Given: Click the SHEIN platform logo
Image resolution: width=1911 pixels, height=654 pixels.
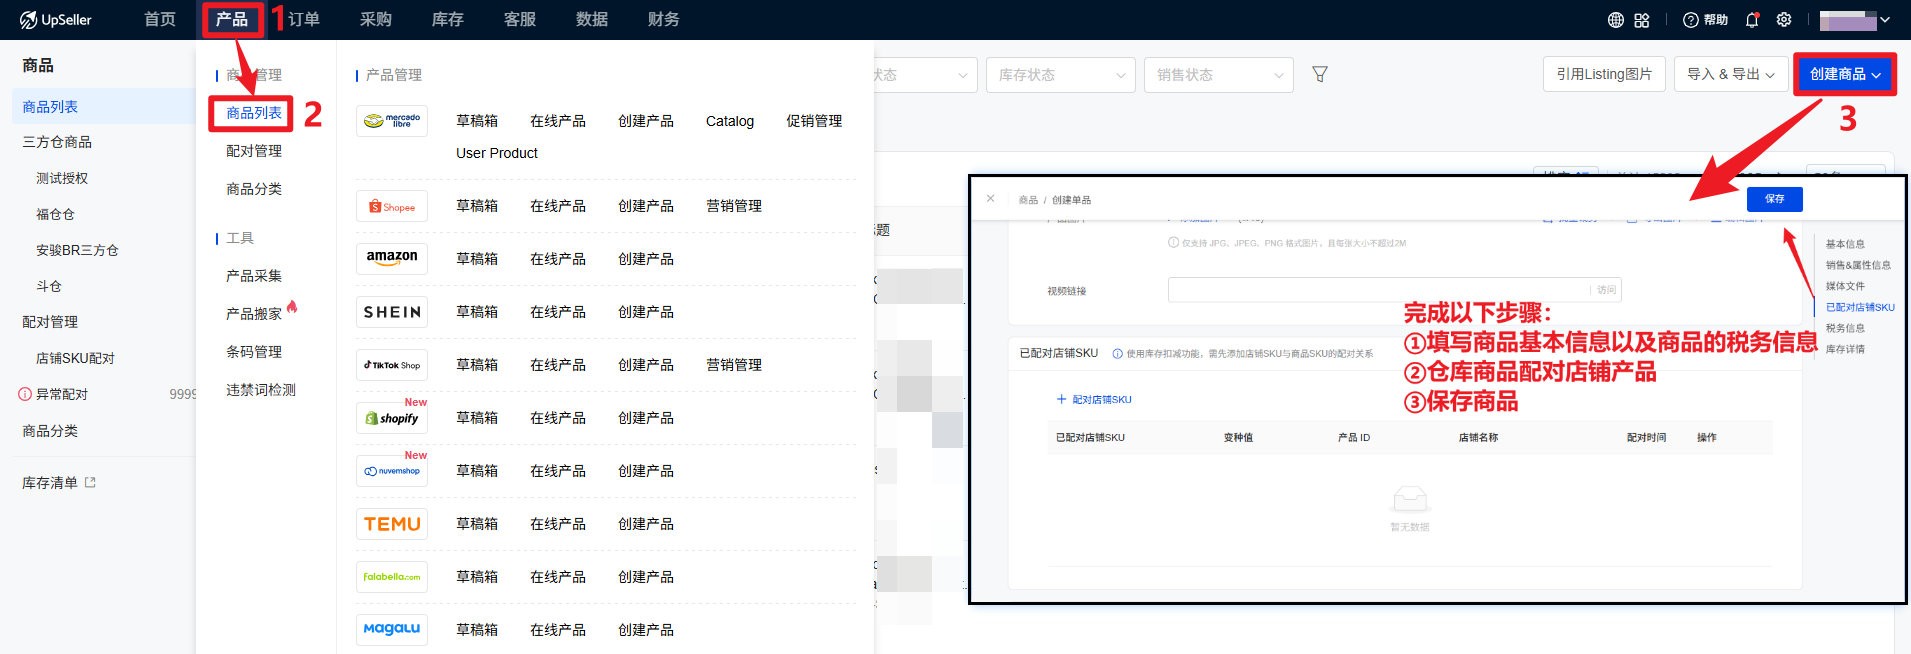Looking at the screenshot, I should coord(392,312).
